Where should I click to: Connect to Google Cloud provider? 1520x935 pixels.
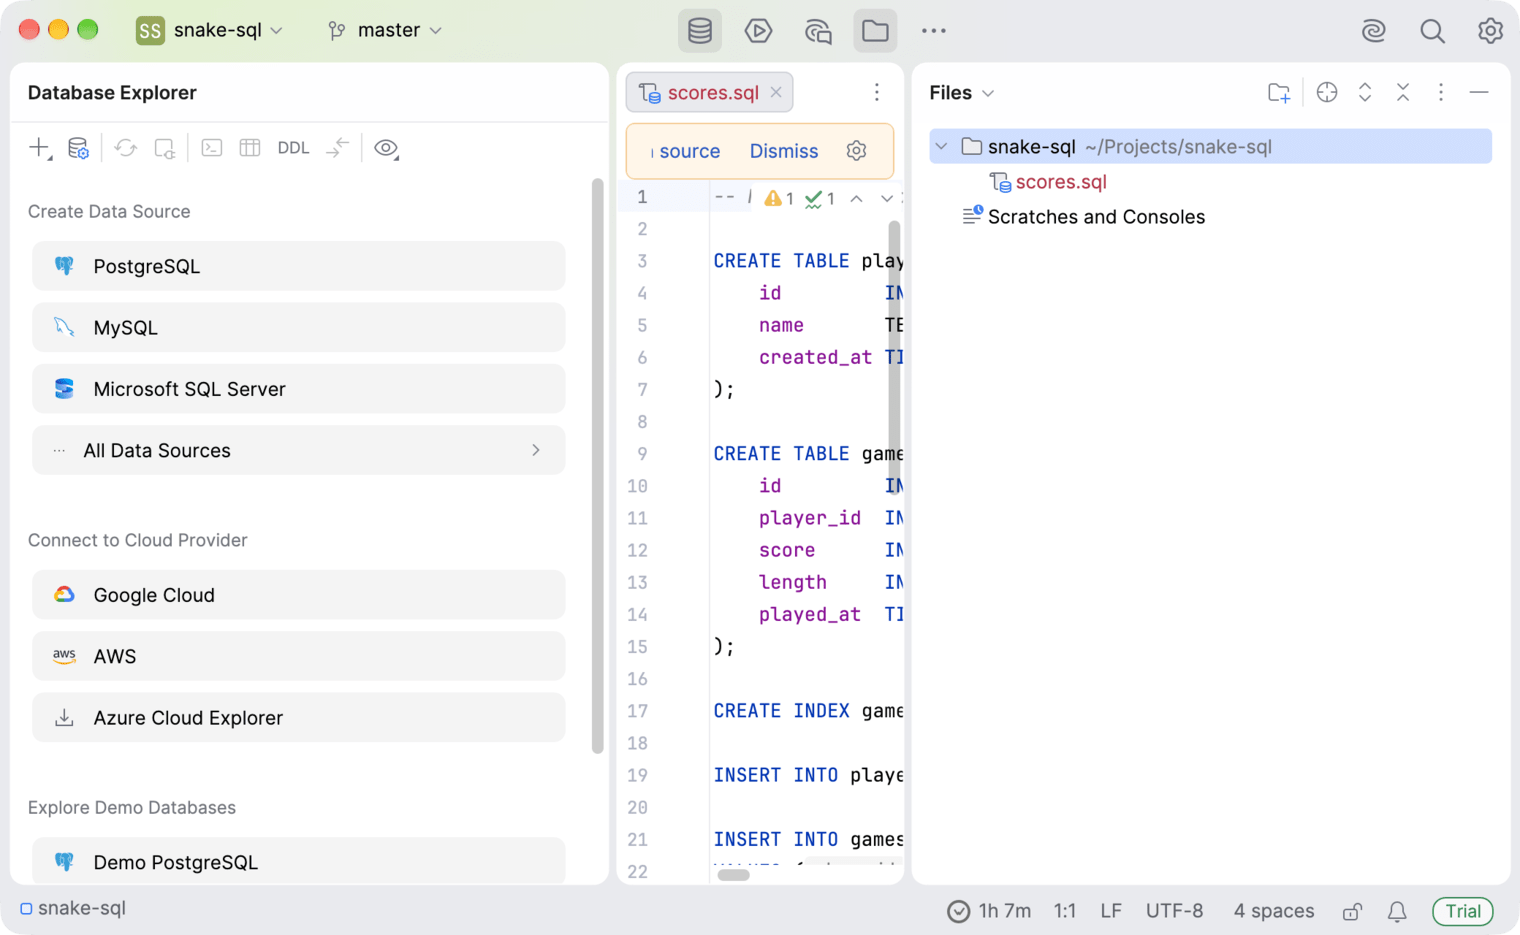pos(299,596)
